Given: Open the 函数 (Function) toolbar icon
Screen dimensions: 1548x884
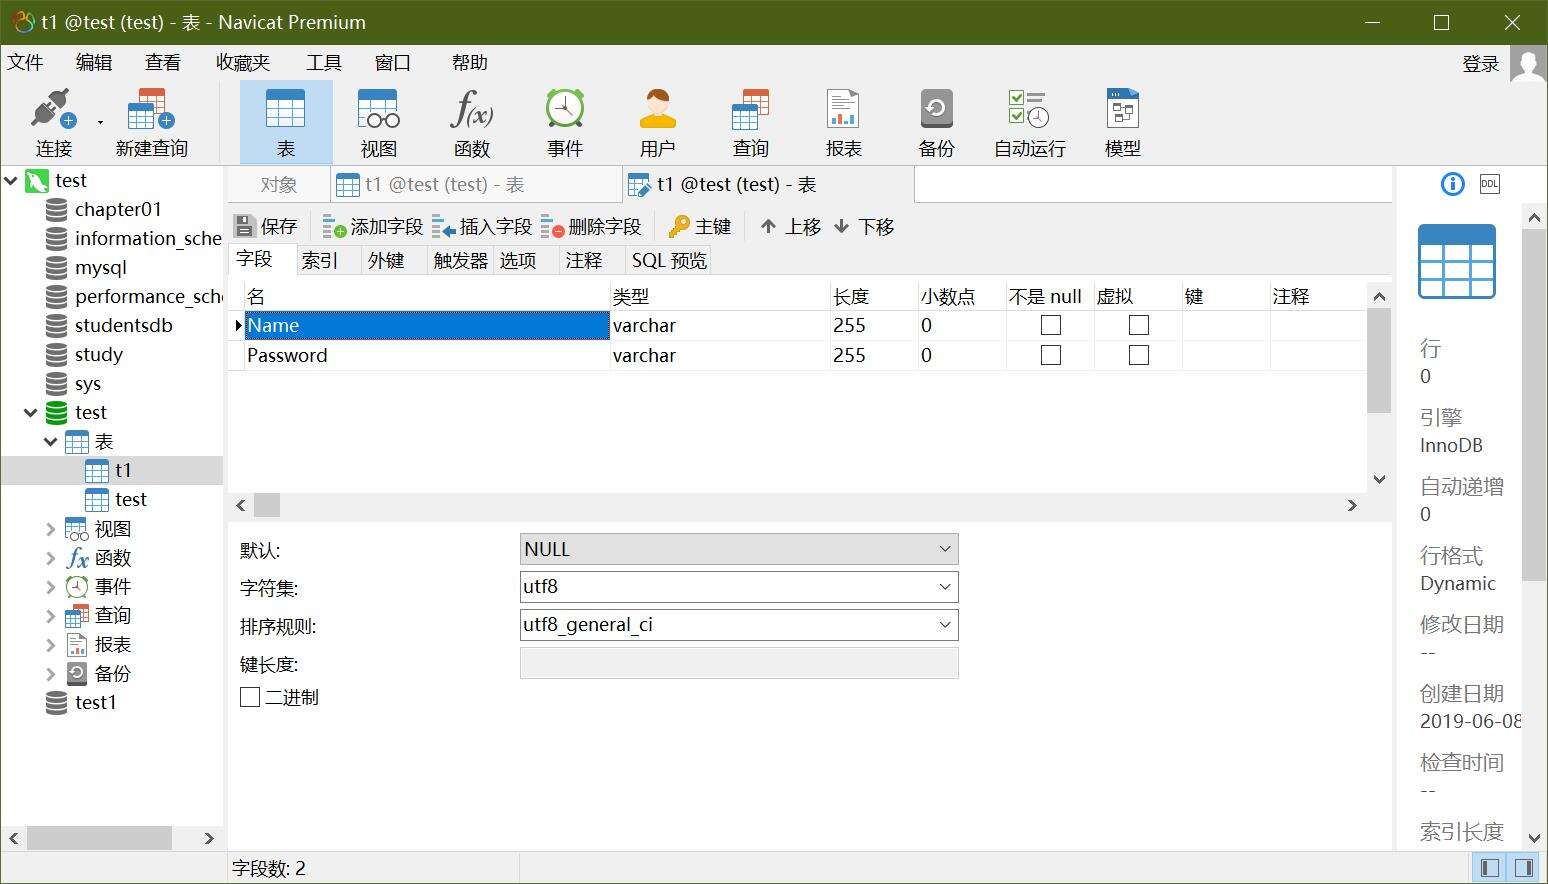Looking at the screenshot, I should tap(471, 122).
